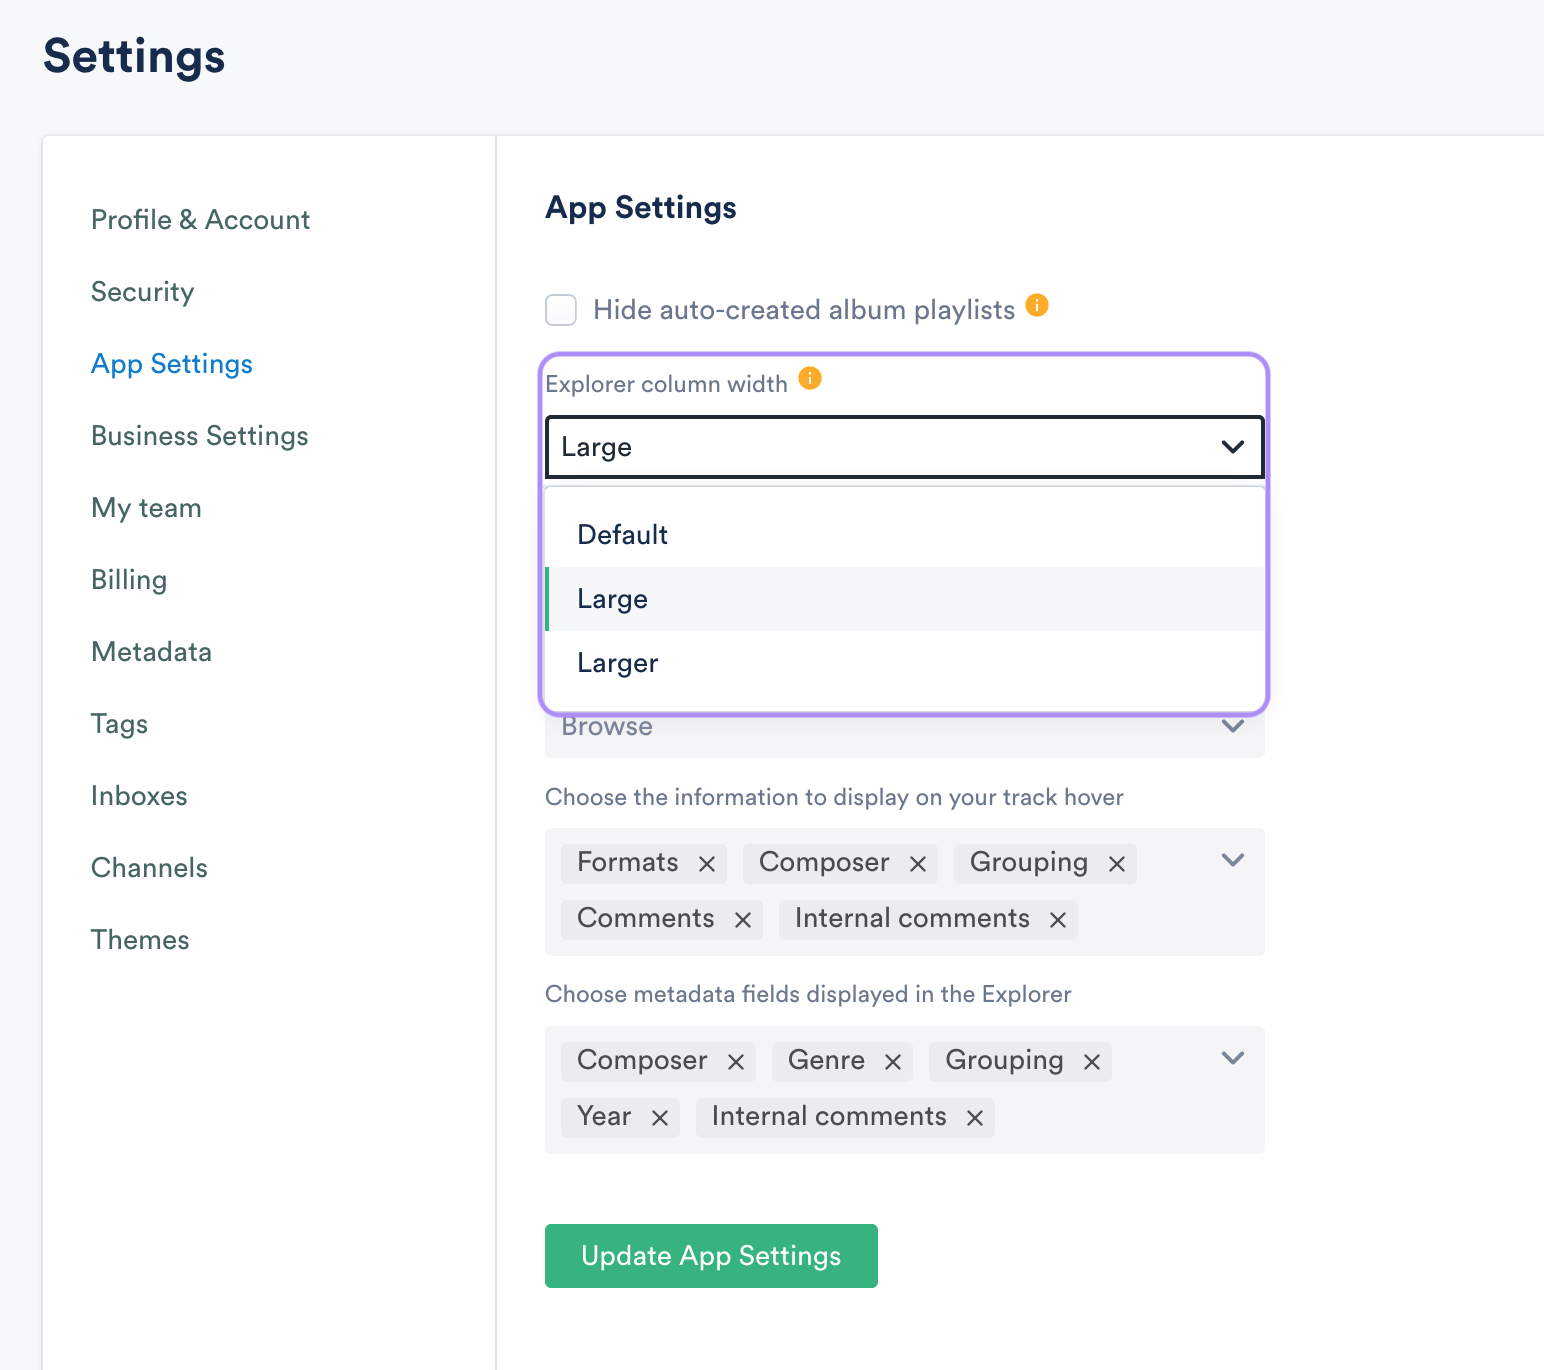The height and width of the screenshot is (1370, 1544).
Task: Choose Large column width option
Action: click(x=905, y=599)
